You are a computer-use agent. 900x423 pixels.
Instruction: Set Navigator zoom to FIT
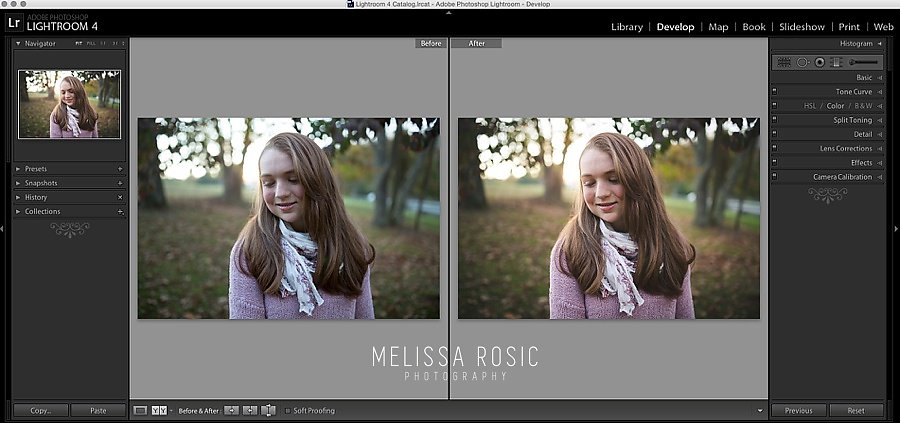79,44
